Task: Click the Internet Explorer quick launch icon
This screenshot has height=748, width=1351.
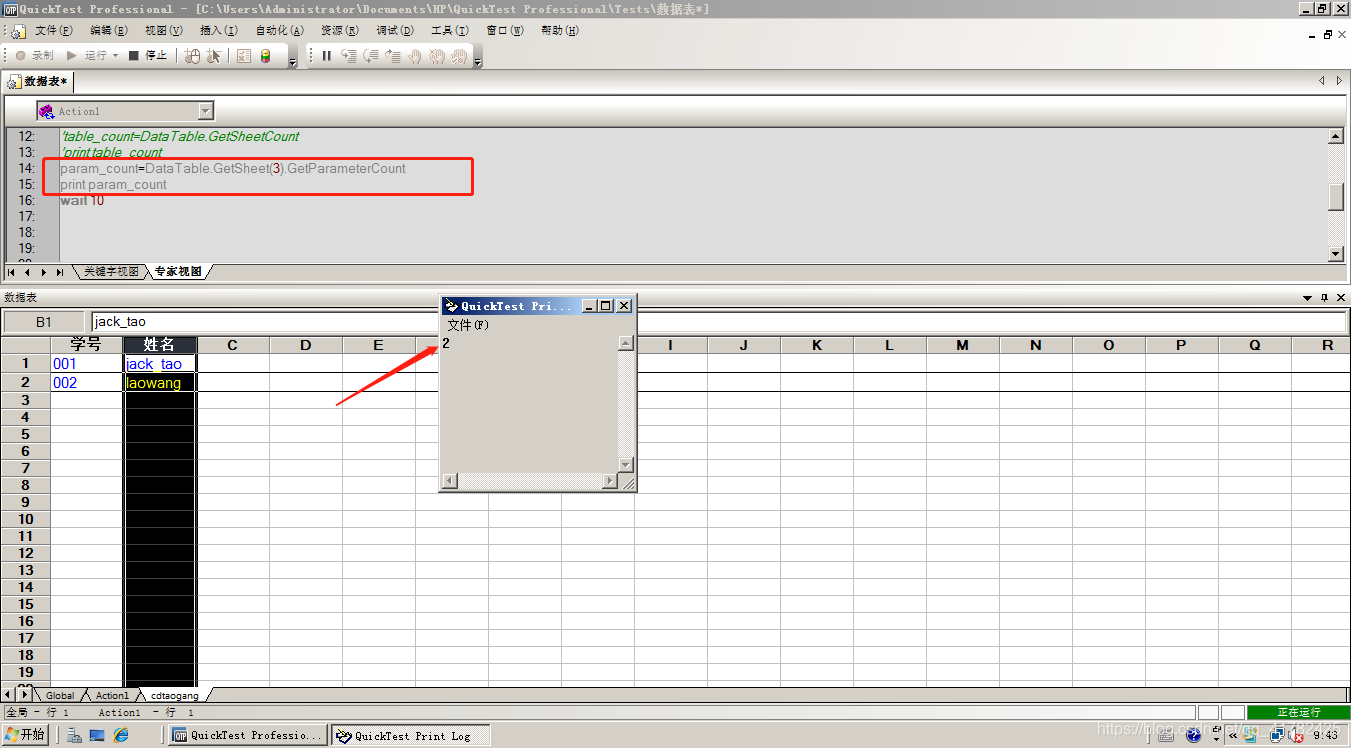Action: pos(121,735)
